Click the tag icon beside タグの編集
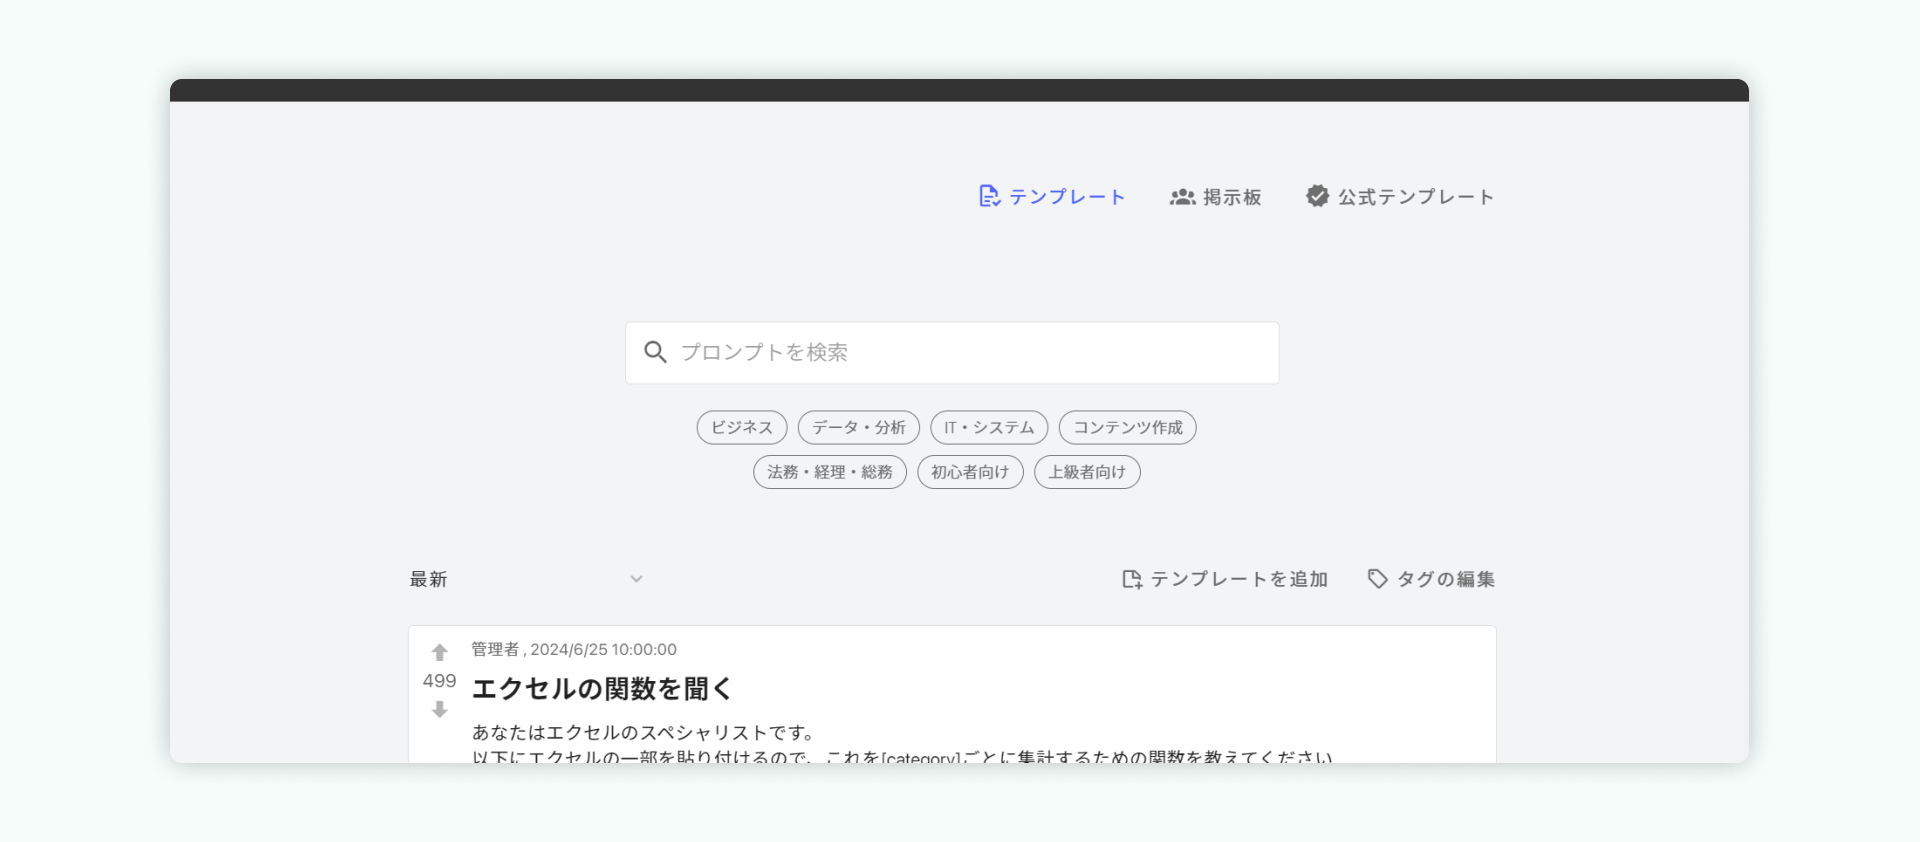This screenshot has width=1920, height=842. (x=1378, y=579)
